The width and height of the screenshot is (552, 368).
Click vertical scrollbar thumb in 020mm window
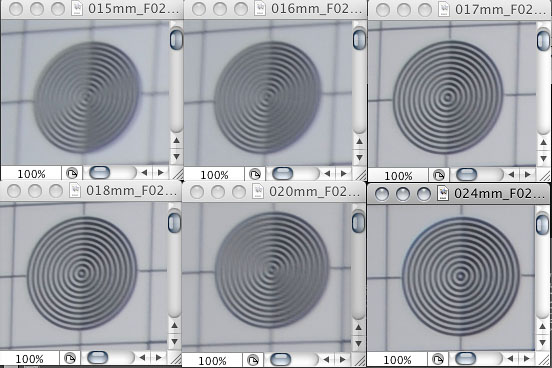click(358, 223)
